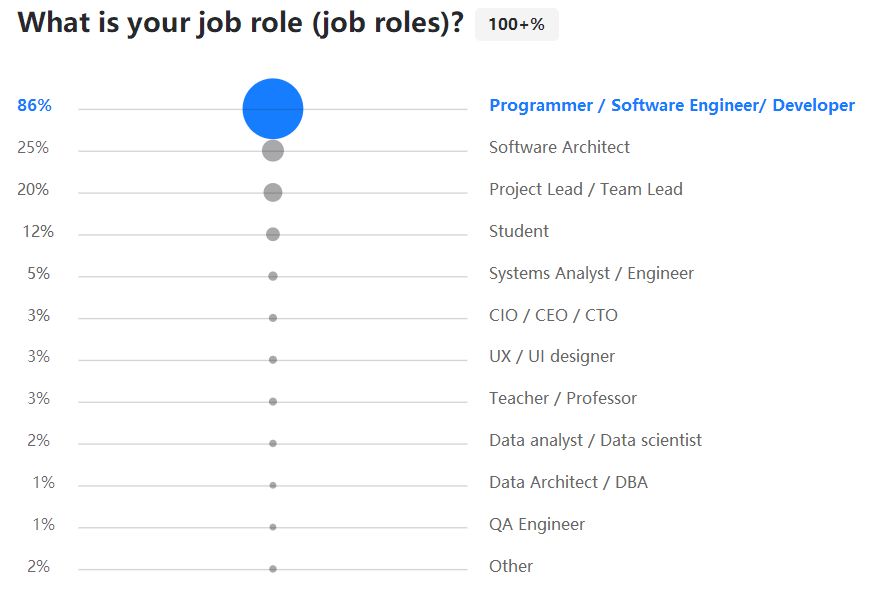Click the QA Engineer data point dot
883x595 pixels.
273,527
